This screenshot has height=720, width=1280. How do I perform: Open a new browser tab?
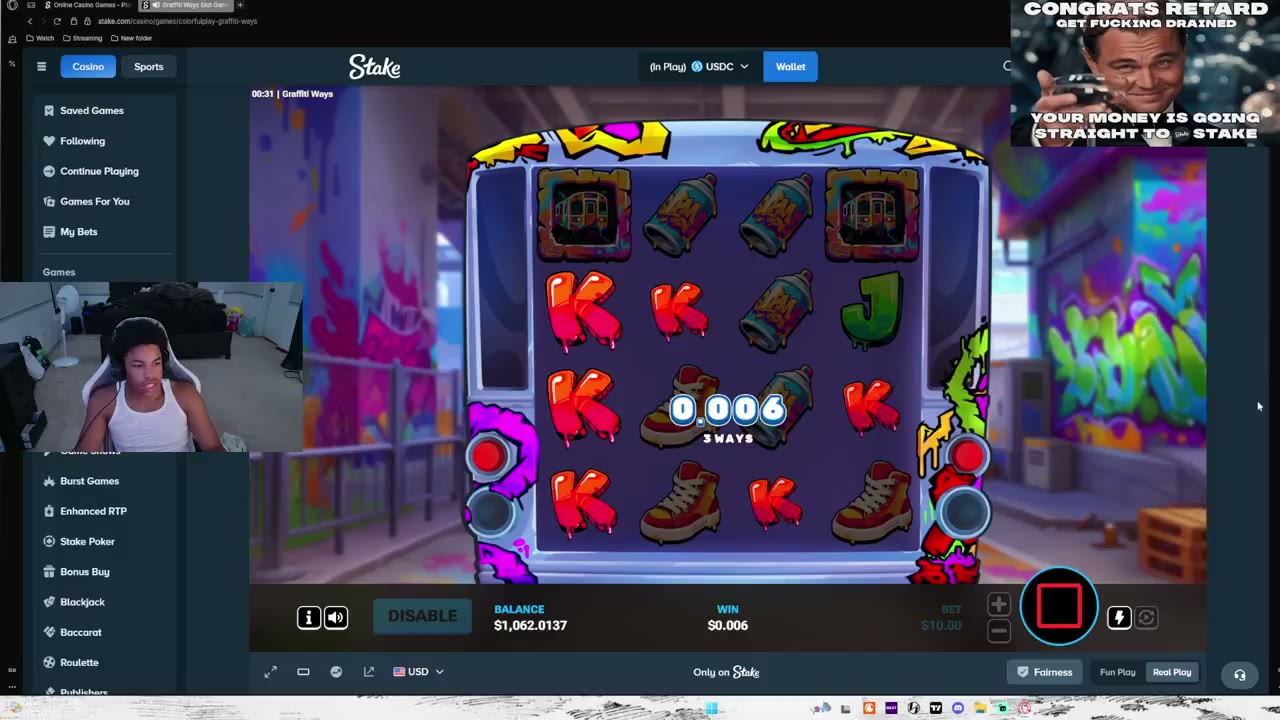pyautogui.click(x=240, y=5)
